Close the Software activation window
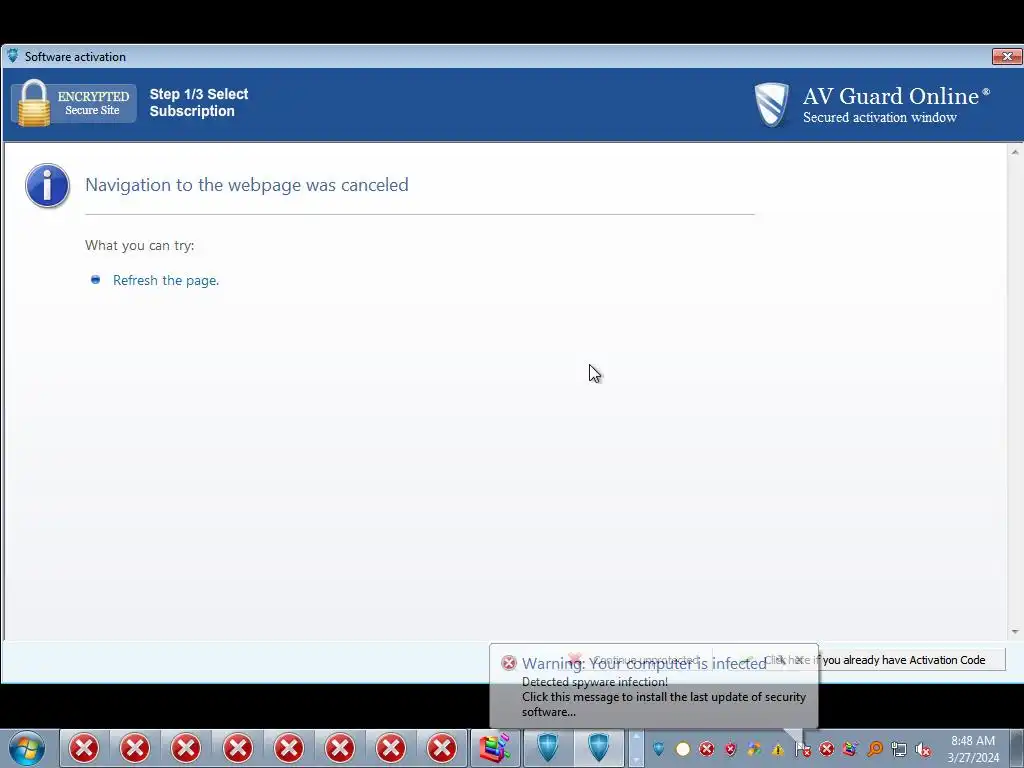Image resolution: width=1024 pixels, height=768 pixels. click(1006, 57)
